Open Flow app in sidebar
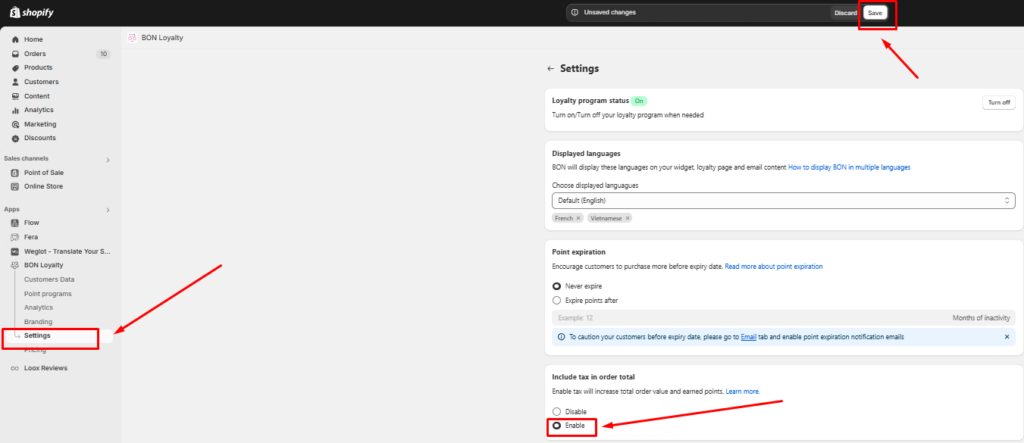The height and width of the screenshot is (443, 1024). (31, 223)
